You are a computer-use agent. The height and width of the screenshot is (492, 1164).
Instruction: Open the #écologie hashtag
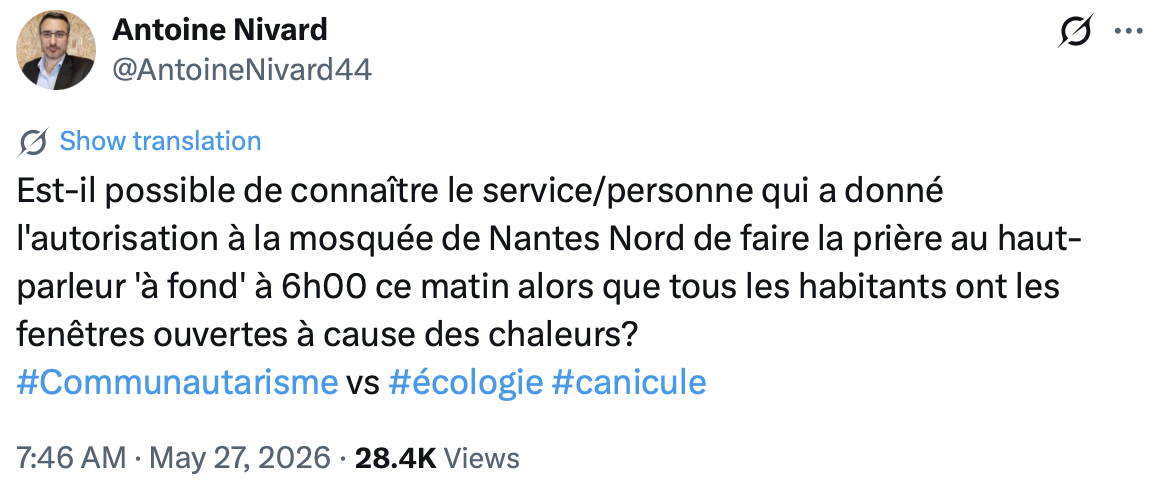click(x=465, y=383)
